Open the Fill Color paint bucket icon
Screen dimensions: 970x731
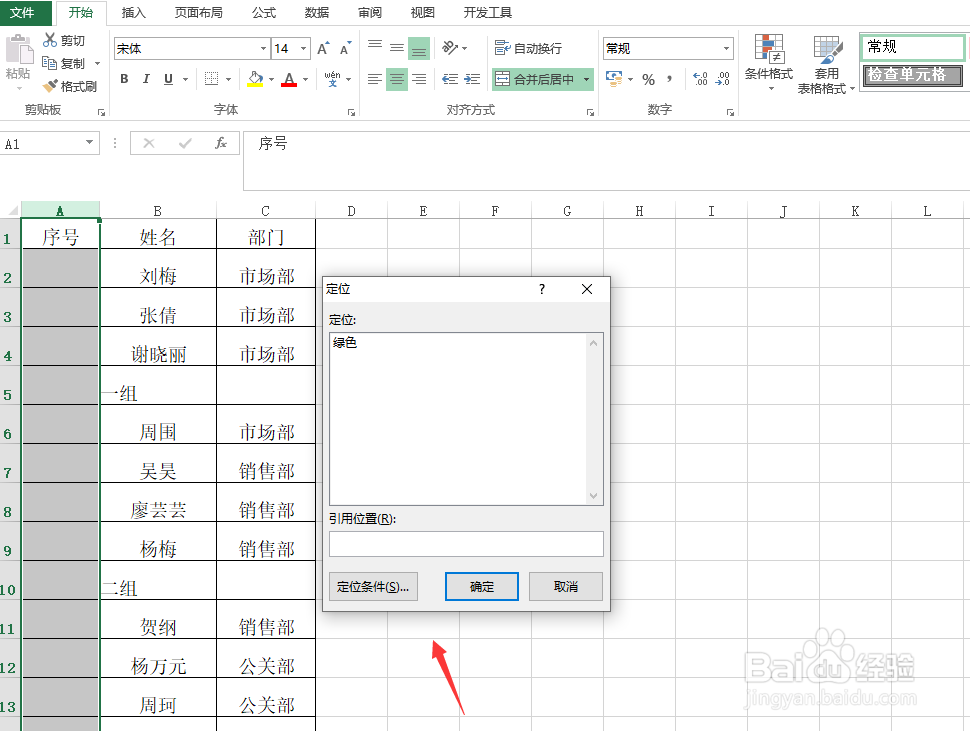tap(257, 79)
